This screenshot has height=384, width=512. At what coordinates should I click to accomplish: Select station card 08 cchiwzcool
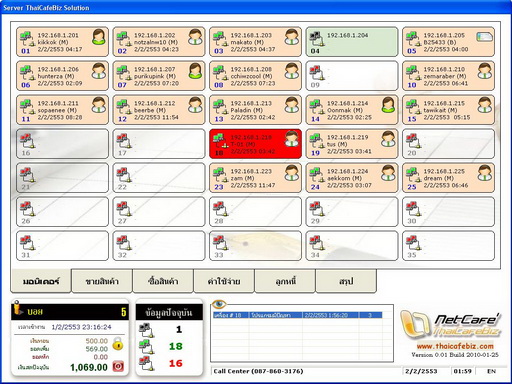point(255,76)
